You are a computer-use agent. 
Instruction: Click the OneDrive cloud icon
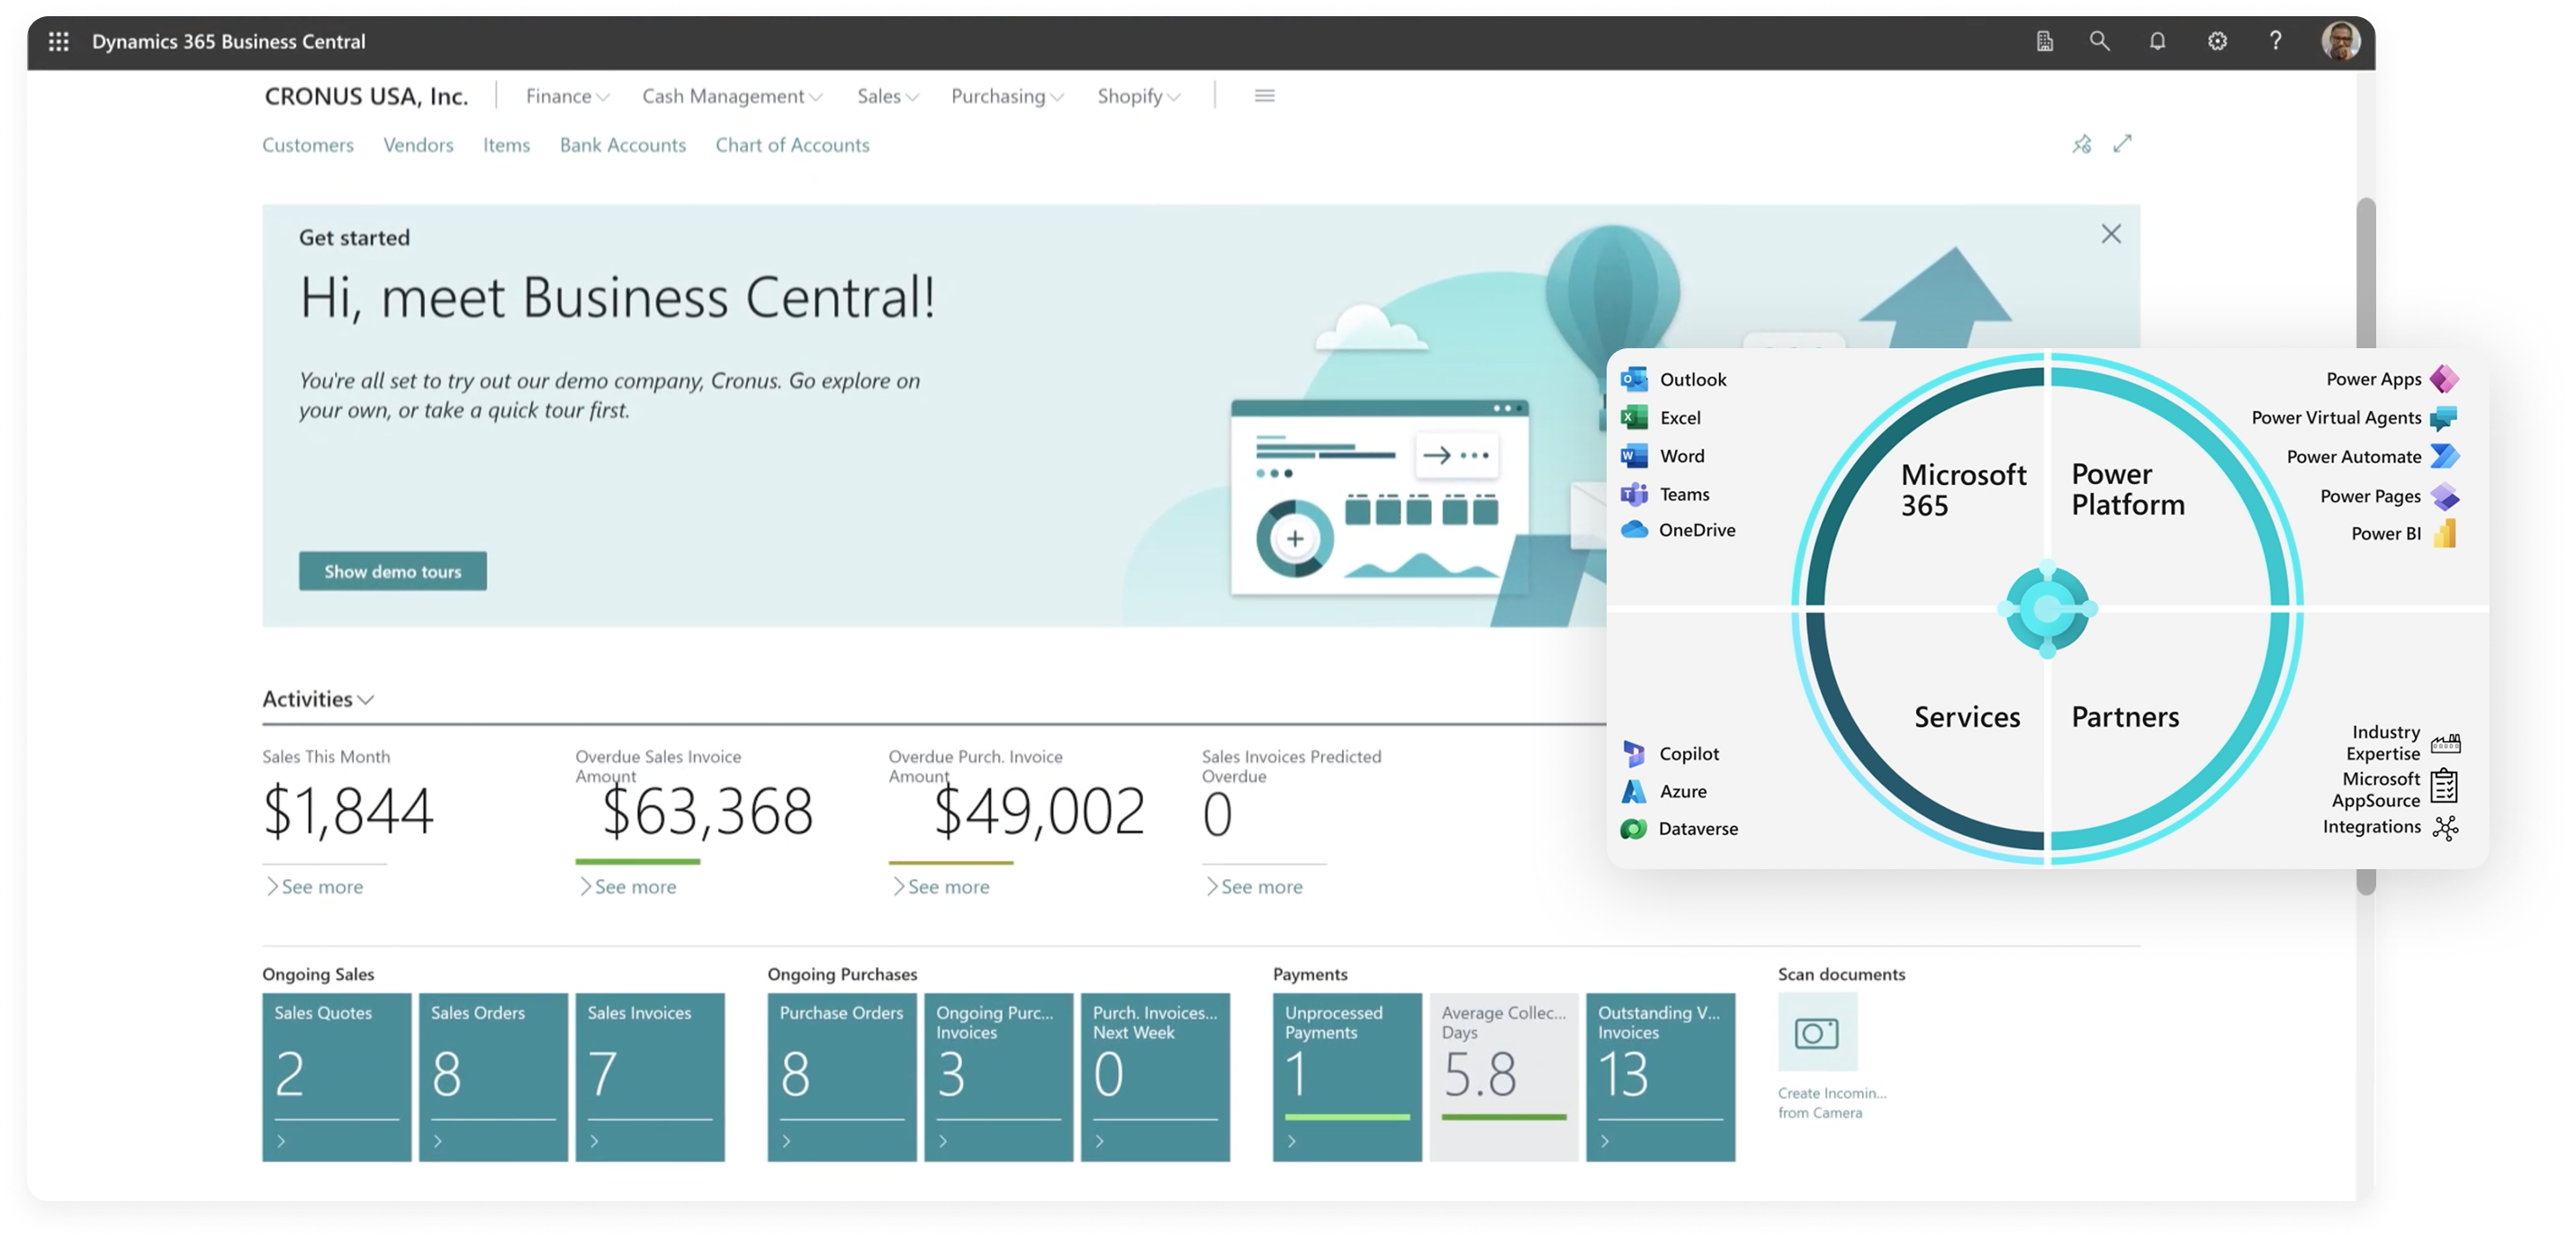(1634, 530)
